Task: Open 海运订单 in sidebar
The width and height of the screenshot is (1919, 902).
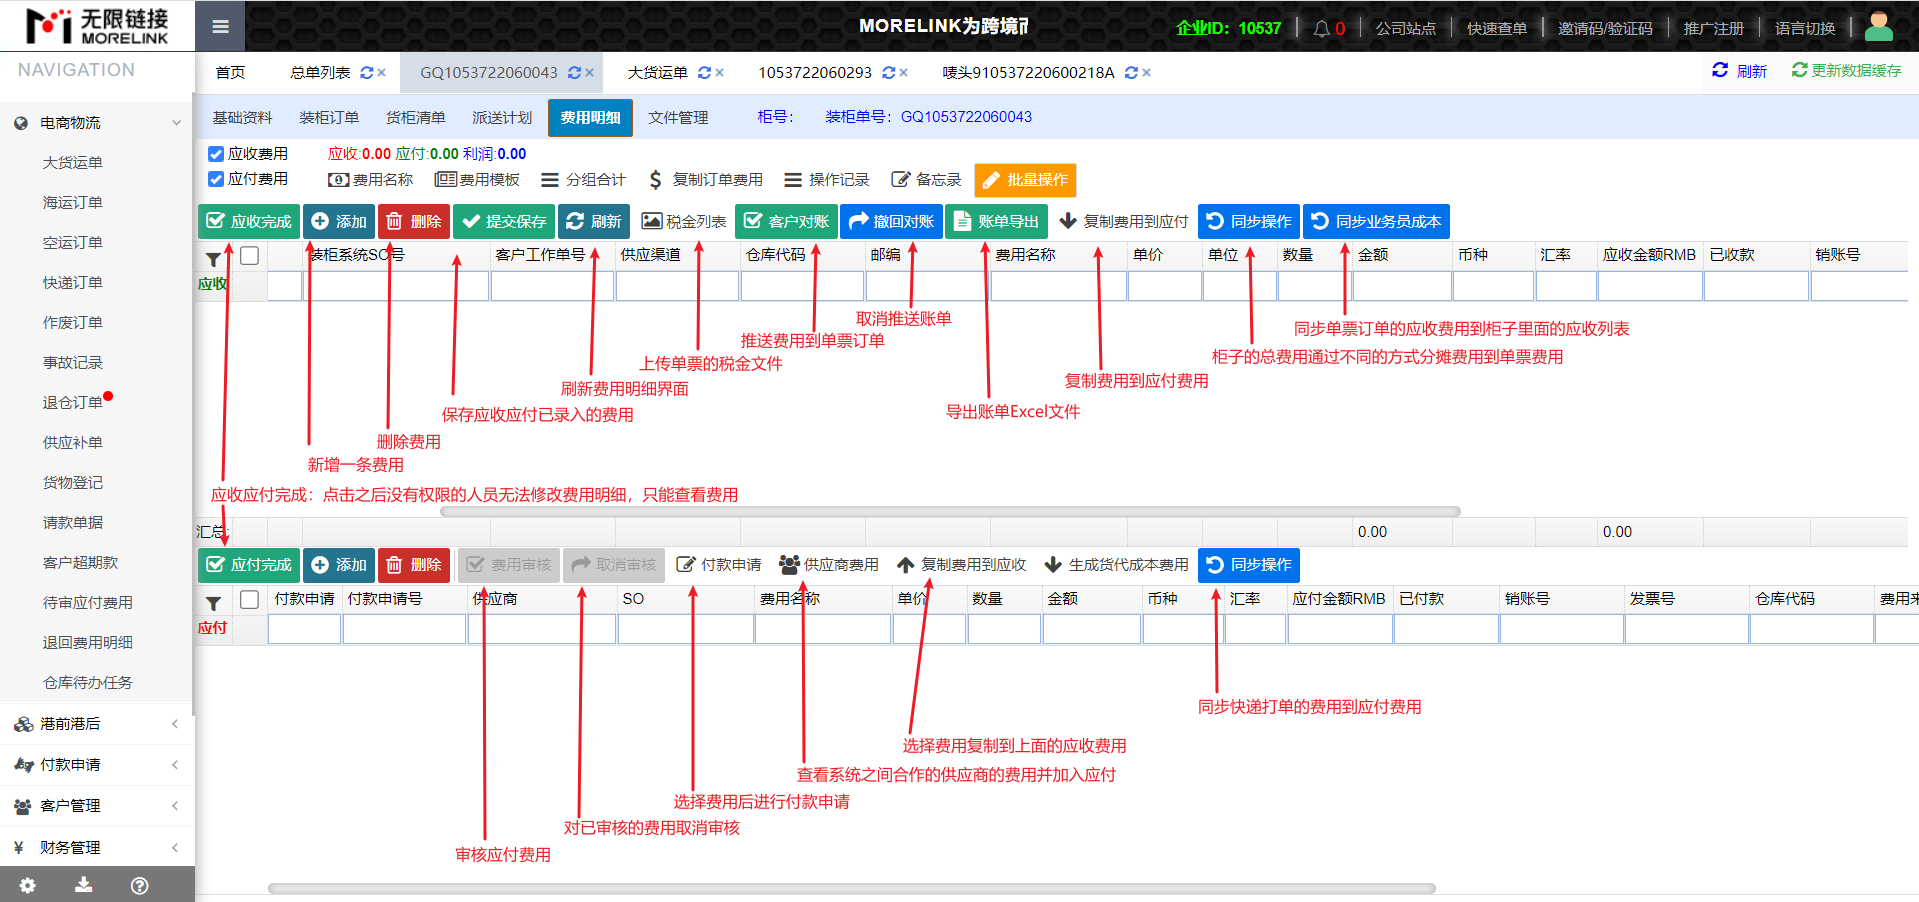Action: click(73, 203)
